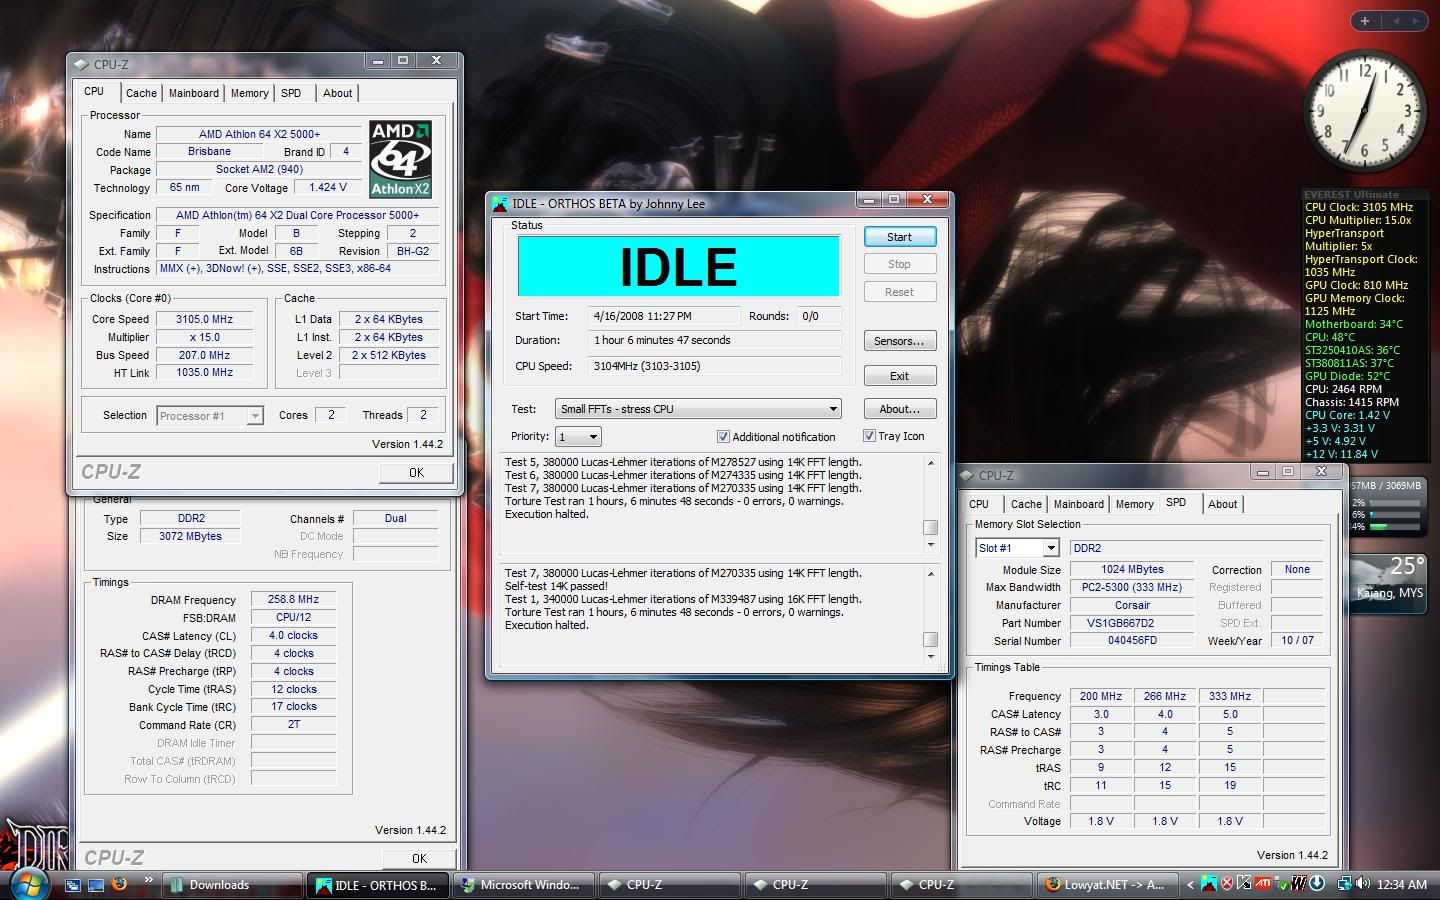
Task: Click the About... button in Orthos
Action: [x=899, y=409]
